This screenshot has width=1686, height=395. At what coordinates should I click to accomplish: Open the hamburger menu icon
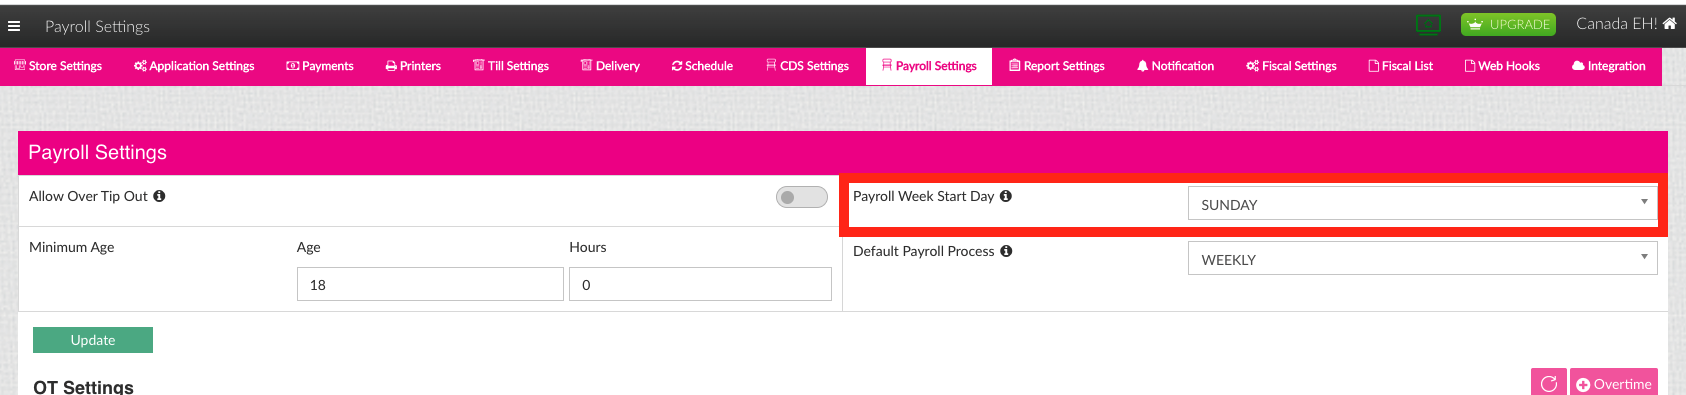[x=14, y=26]
